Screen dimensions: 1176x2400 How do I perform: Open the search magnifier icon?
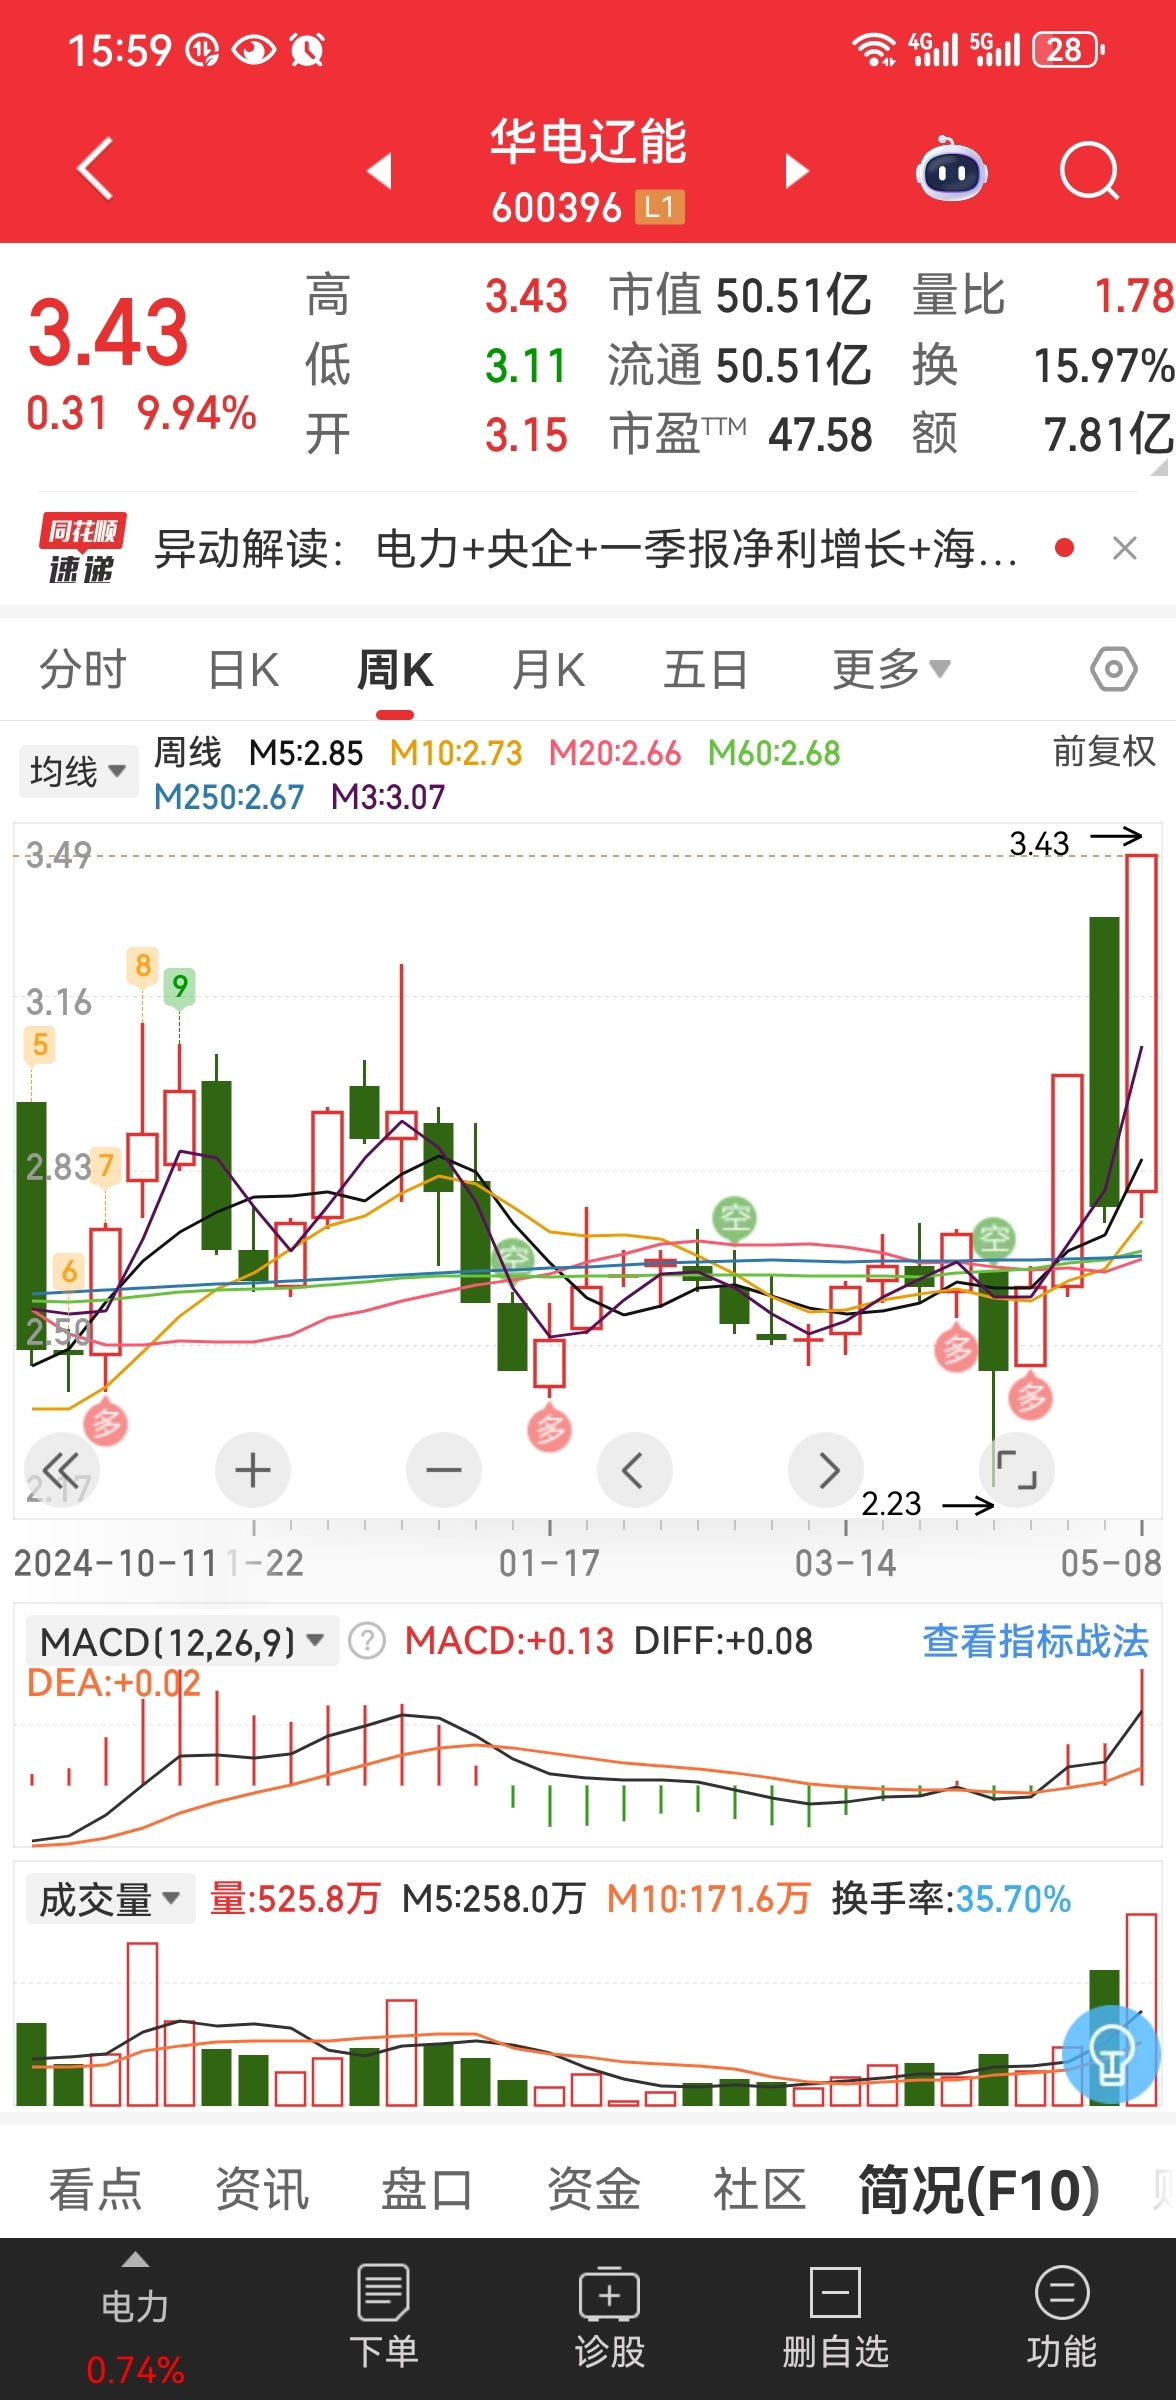coord(1089,171)
